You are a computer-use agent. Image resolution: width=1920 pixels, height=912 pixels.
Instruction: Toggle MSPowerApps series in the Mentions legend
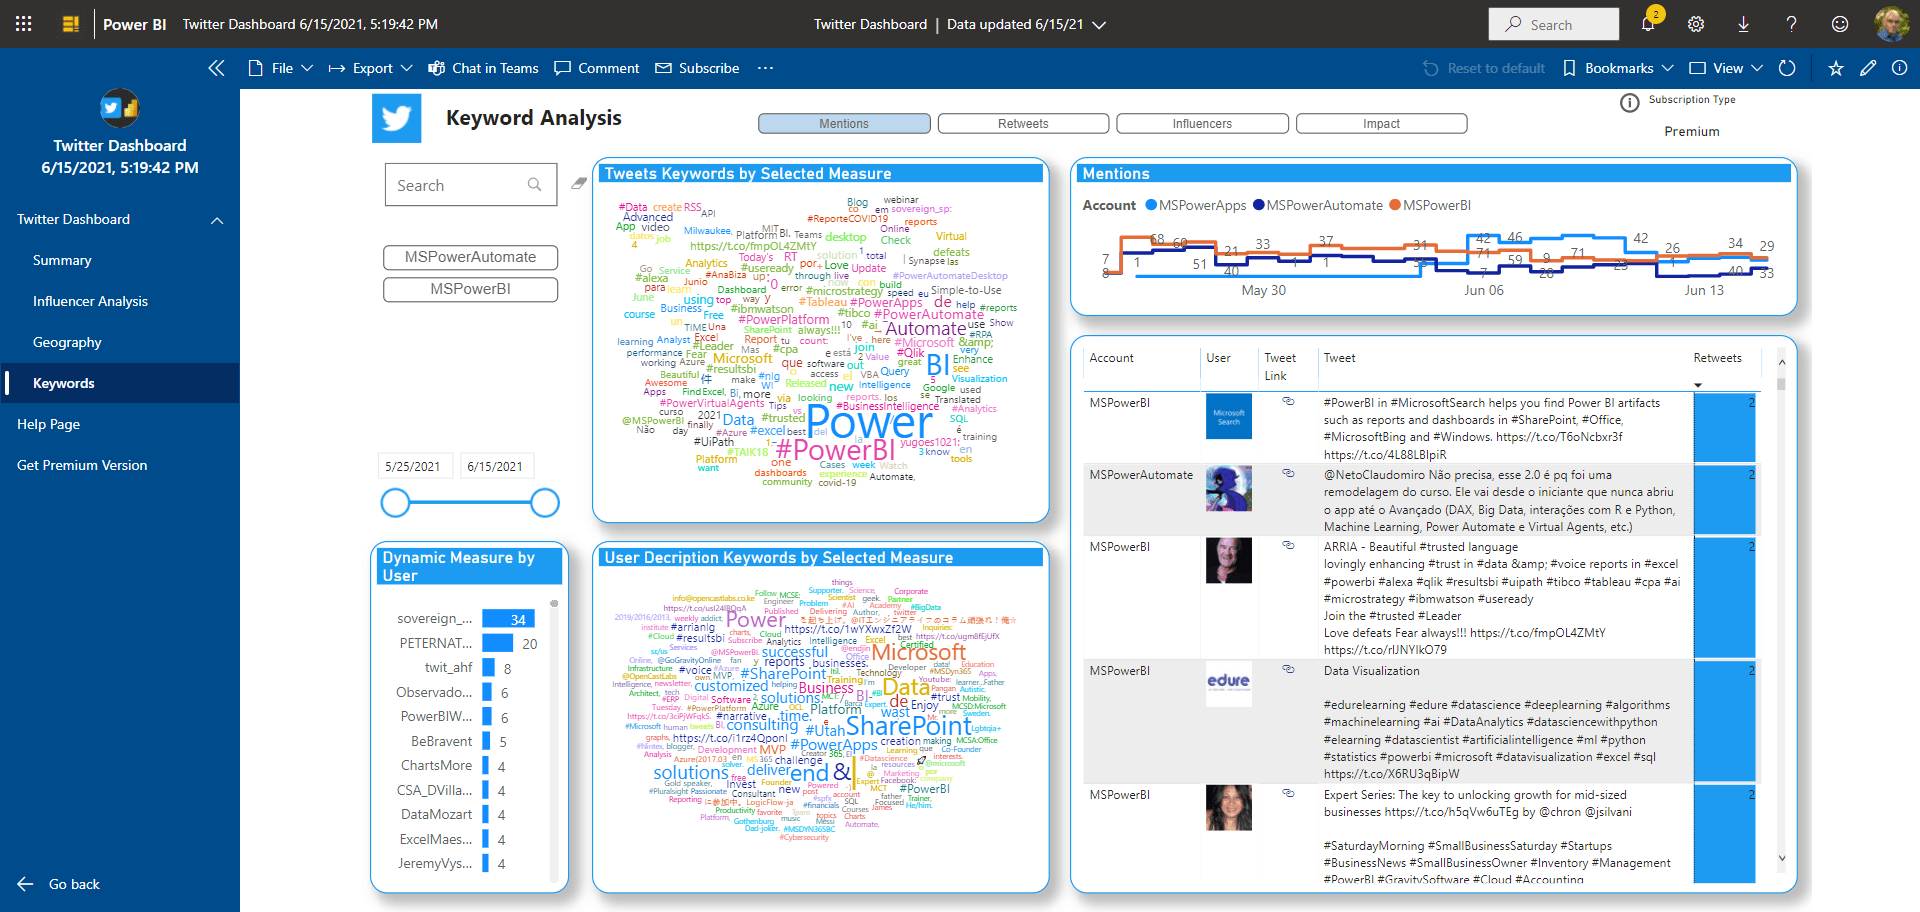point(1196,205)
